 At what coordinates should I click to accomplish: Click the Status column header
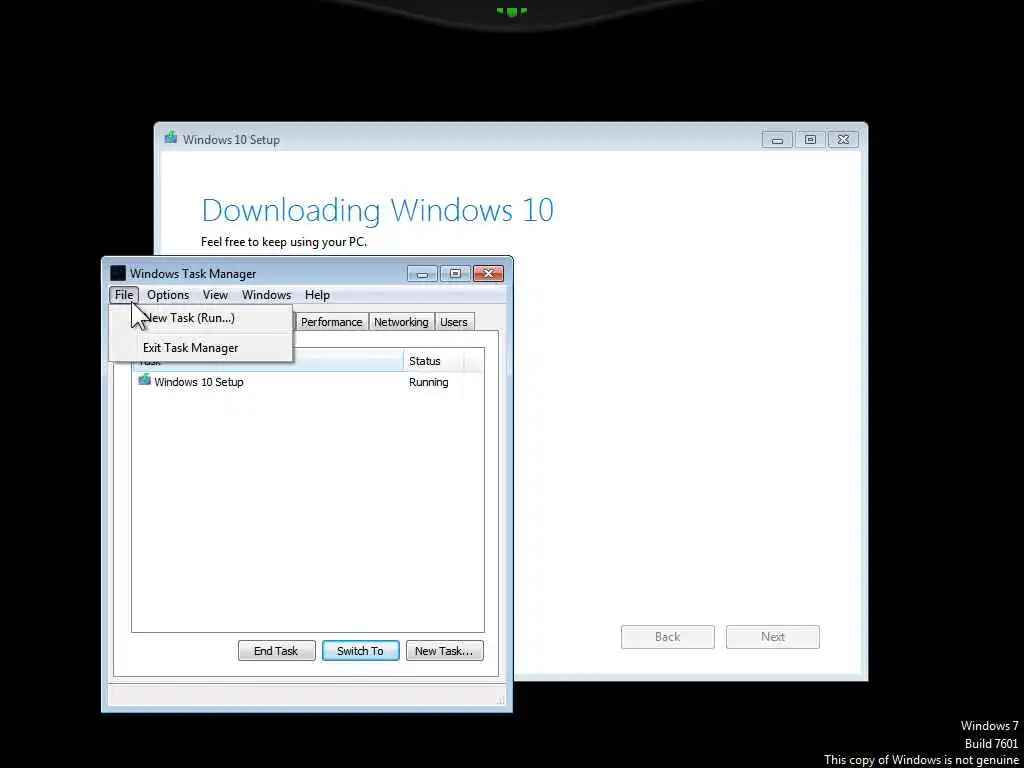pyautogui.click(x=433, y=361)
